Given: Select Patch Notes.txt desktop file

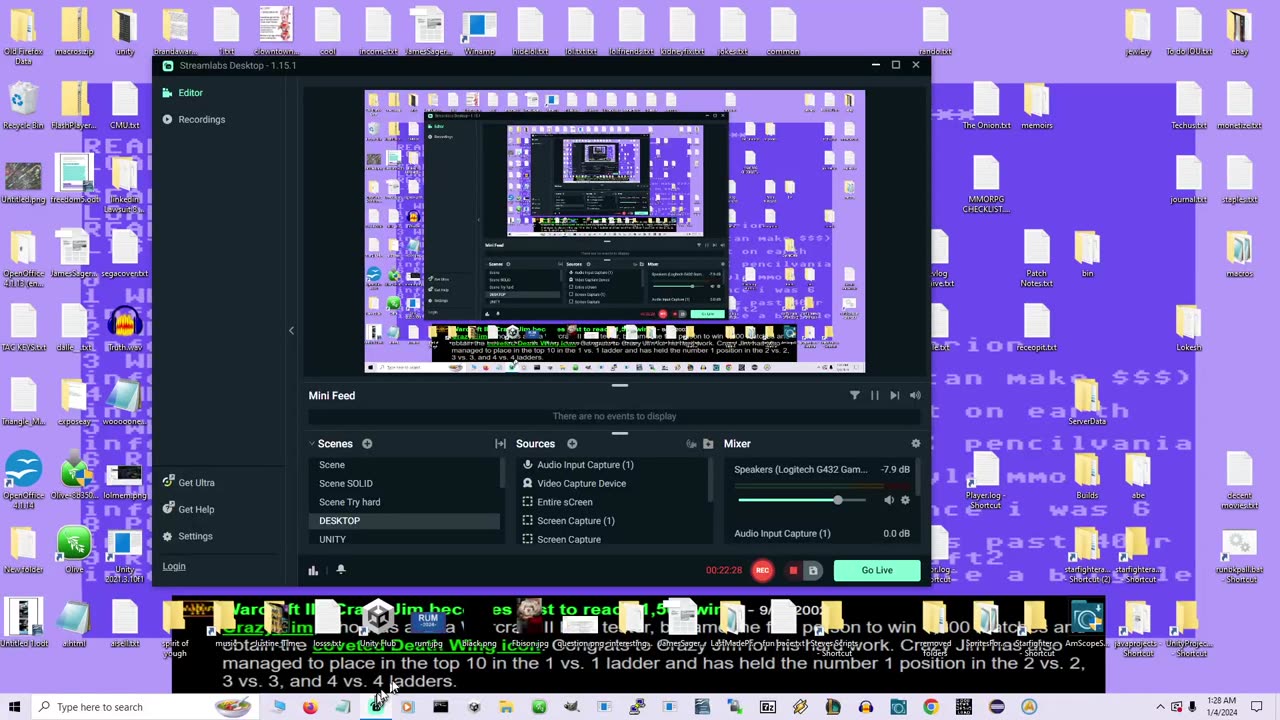Looking at the screenshot, I should click(x=1037, y=258).
